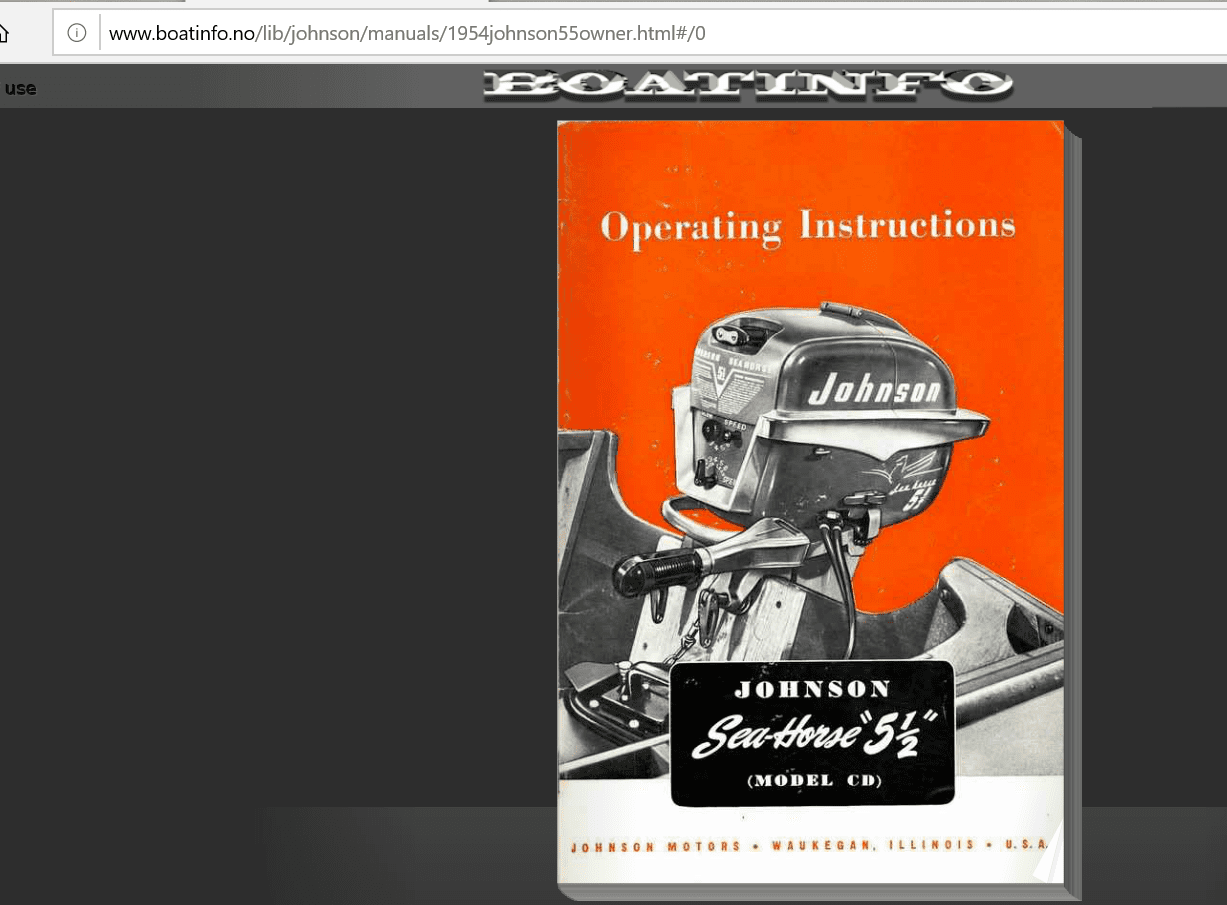
Task: Click the browser home icon
Action: tap(3, 33)
